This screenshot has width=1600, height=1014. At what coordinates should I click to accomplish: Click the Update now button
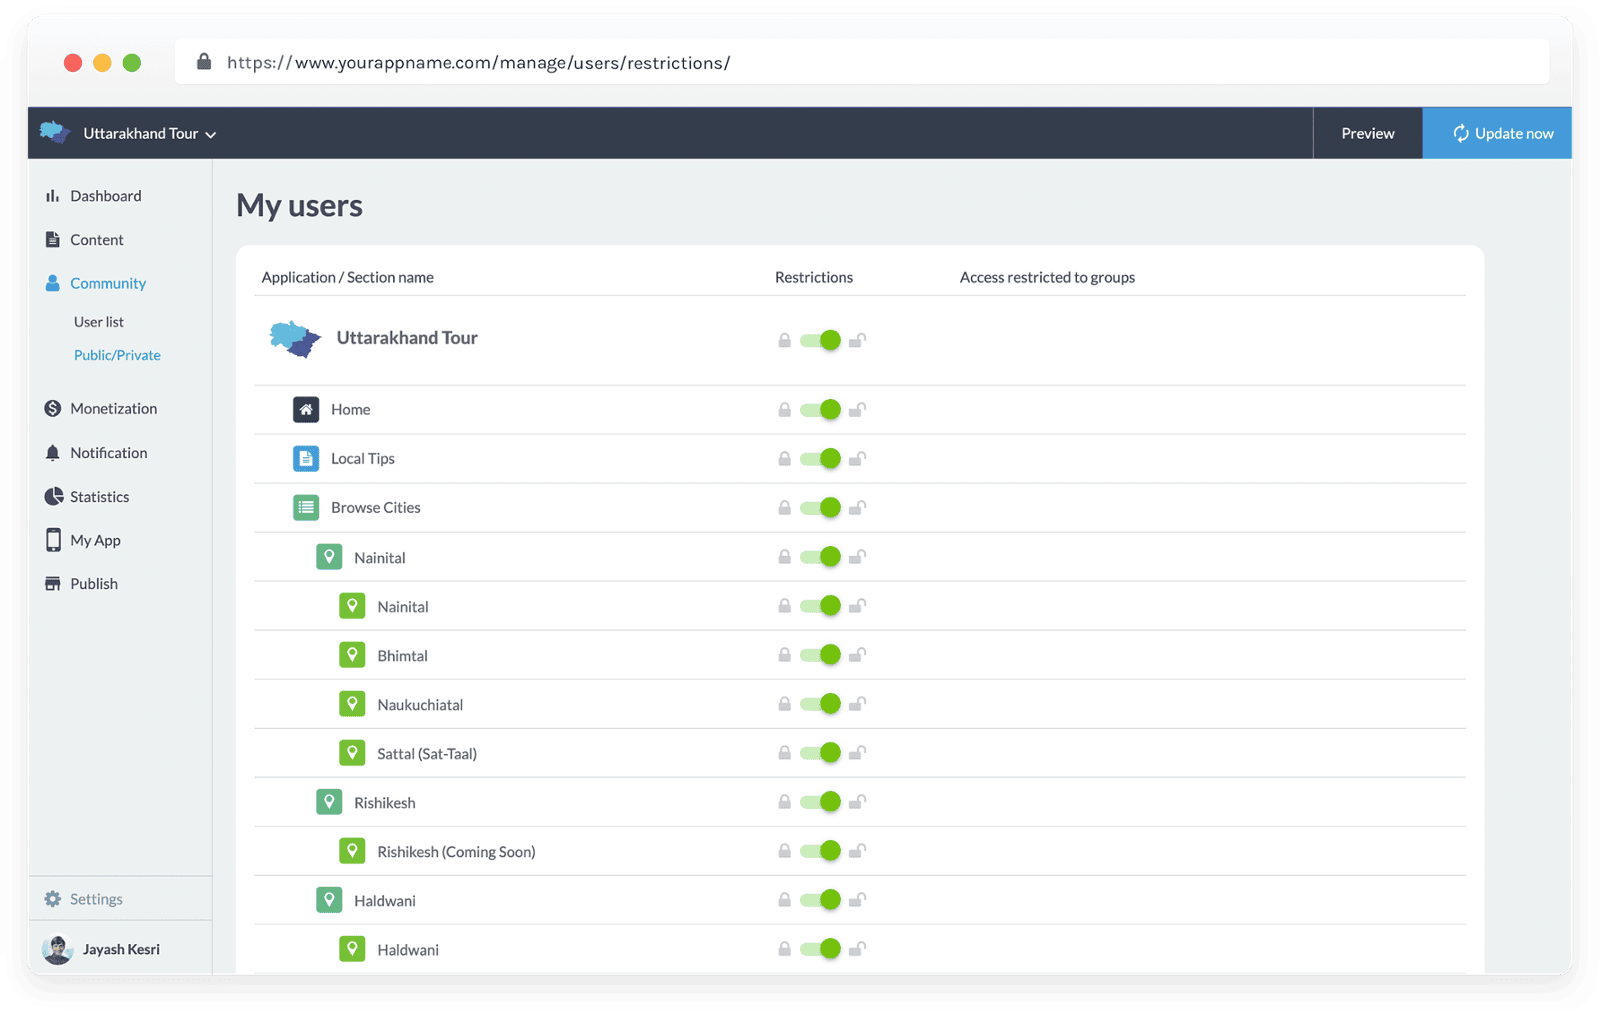click(x=1502, y=134)
